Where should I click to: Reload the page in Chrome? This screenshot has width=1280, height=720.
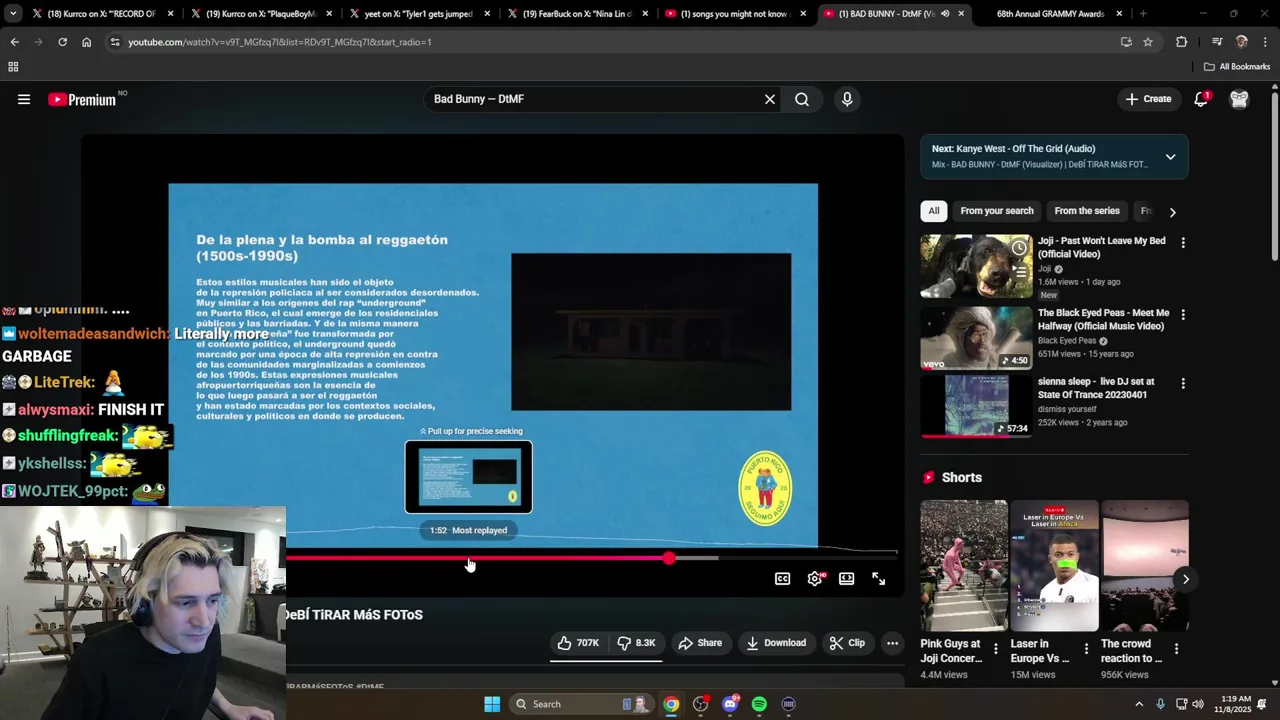point(62,42)
